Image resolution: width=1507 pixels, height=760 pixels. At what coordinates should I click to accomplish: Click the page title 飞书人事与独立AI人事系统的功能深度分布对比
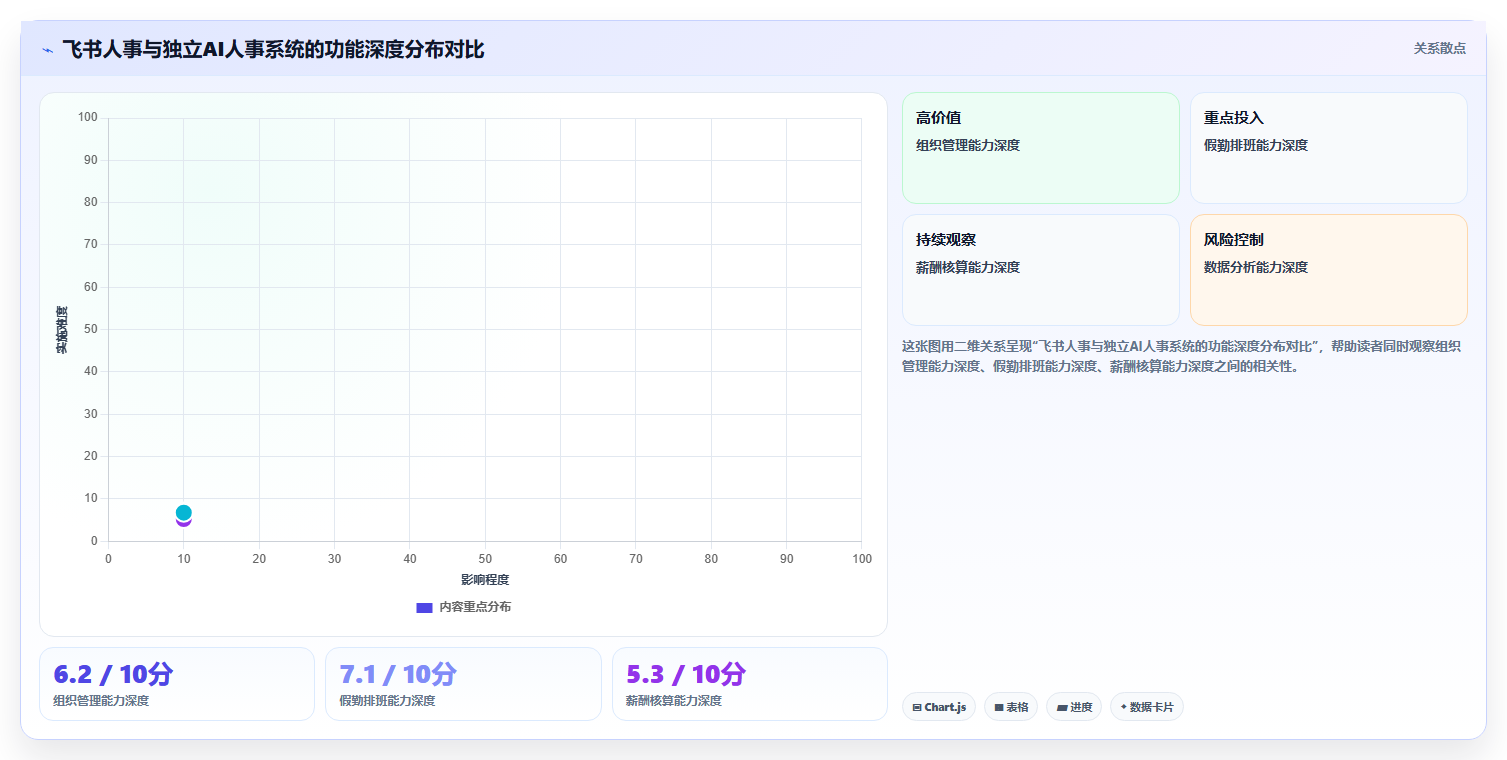273,49
